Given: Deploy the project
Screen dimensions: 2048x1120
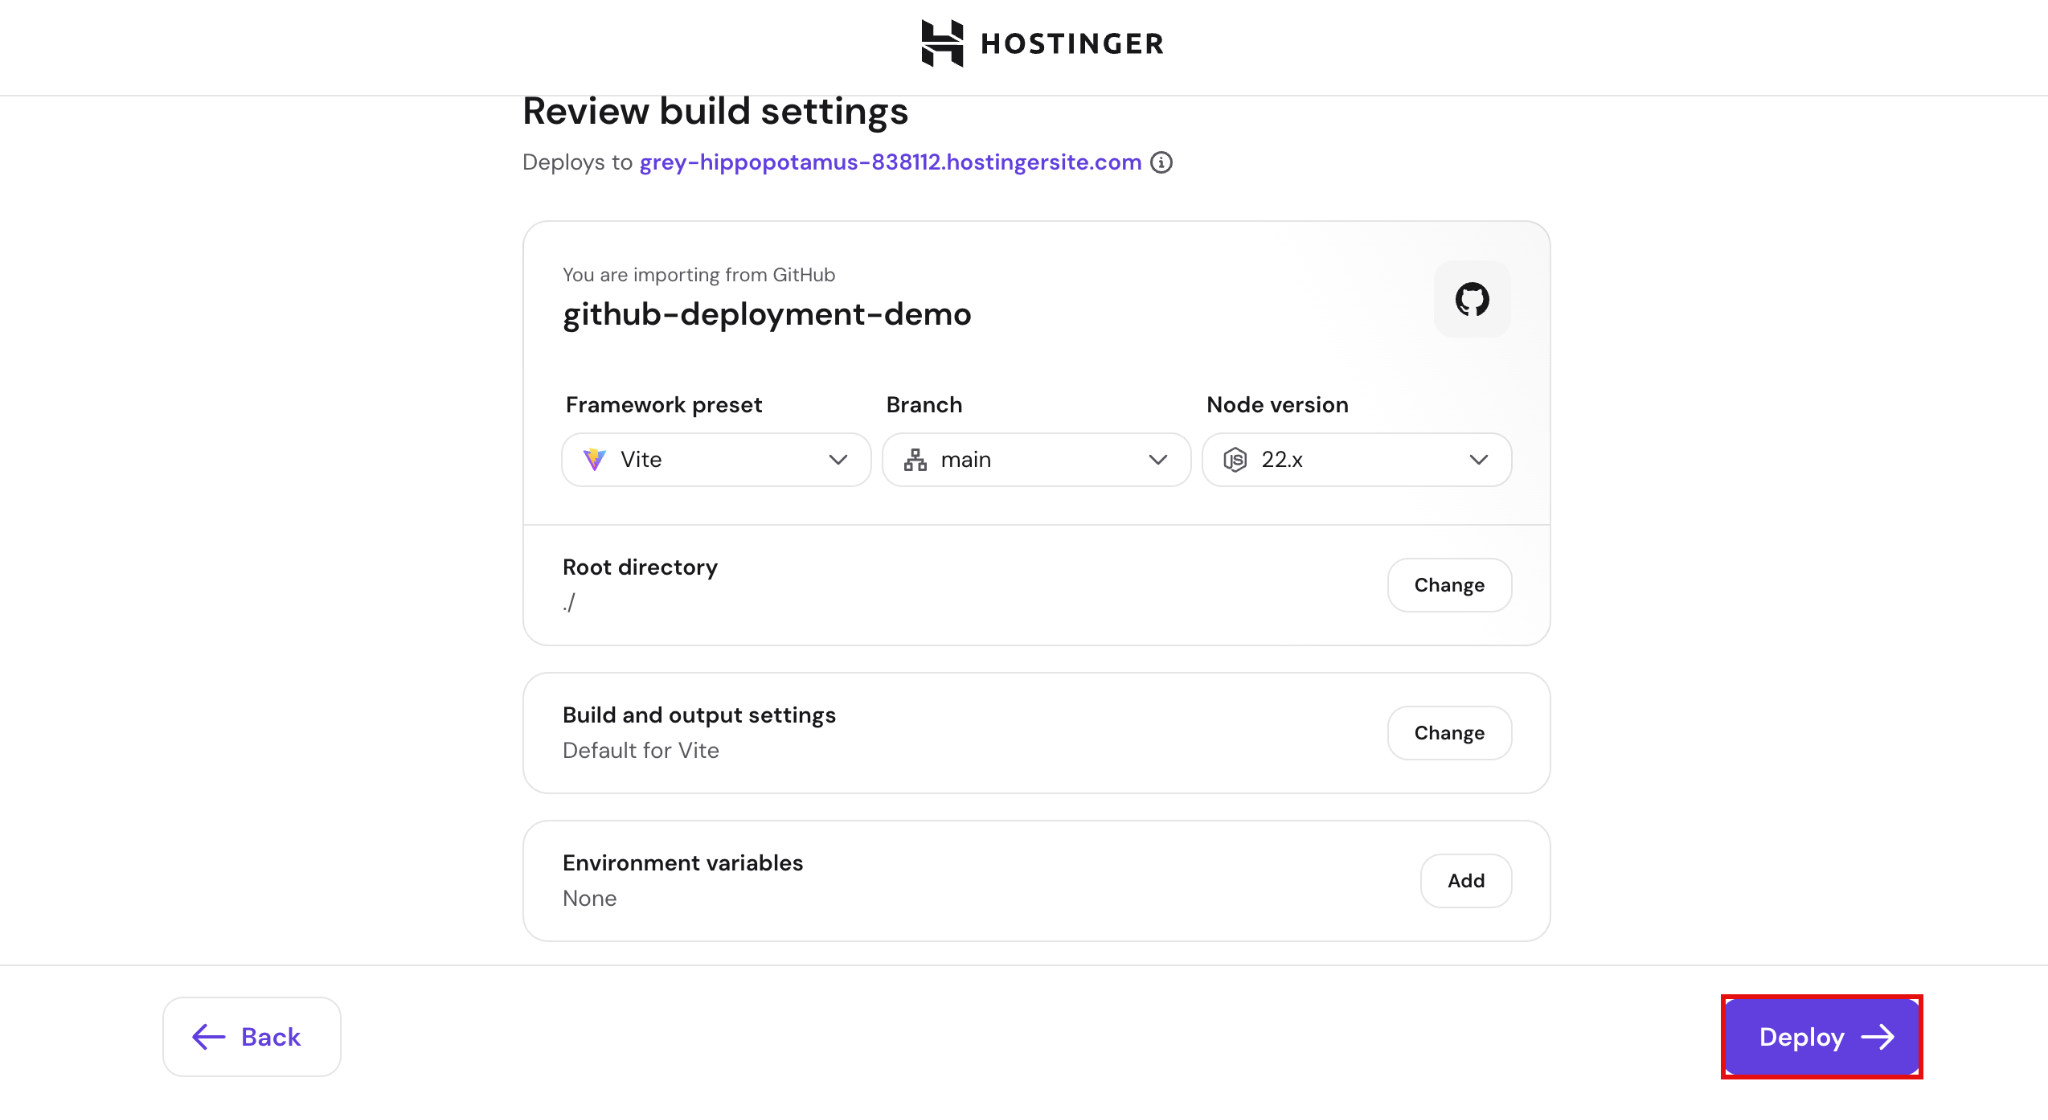Looking at the screenshot, I should pos(1822,1037).
